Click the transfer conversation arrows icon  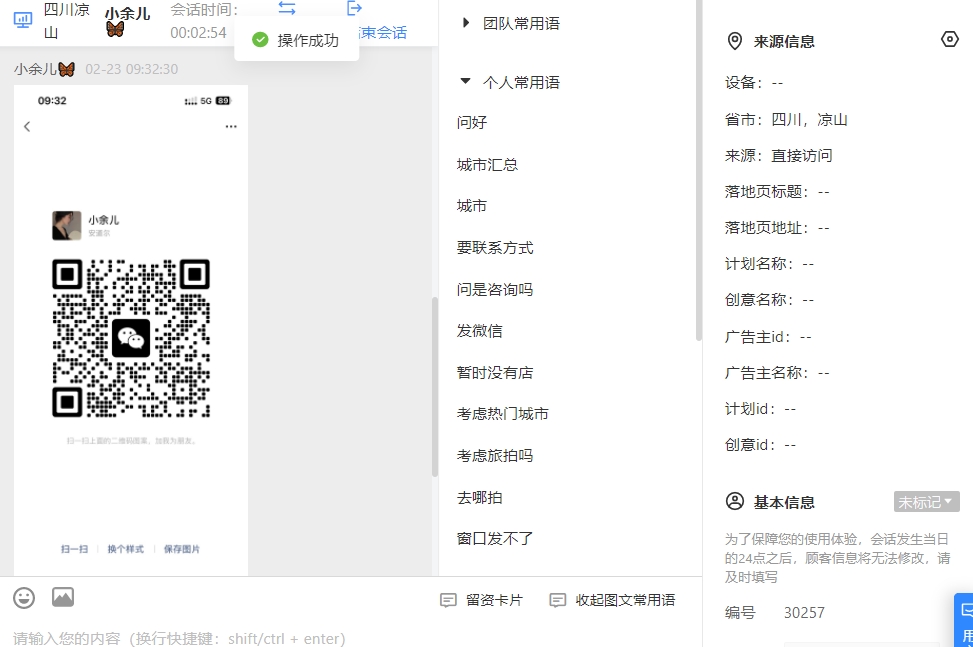[287, 8]
